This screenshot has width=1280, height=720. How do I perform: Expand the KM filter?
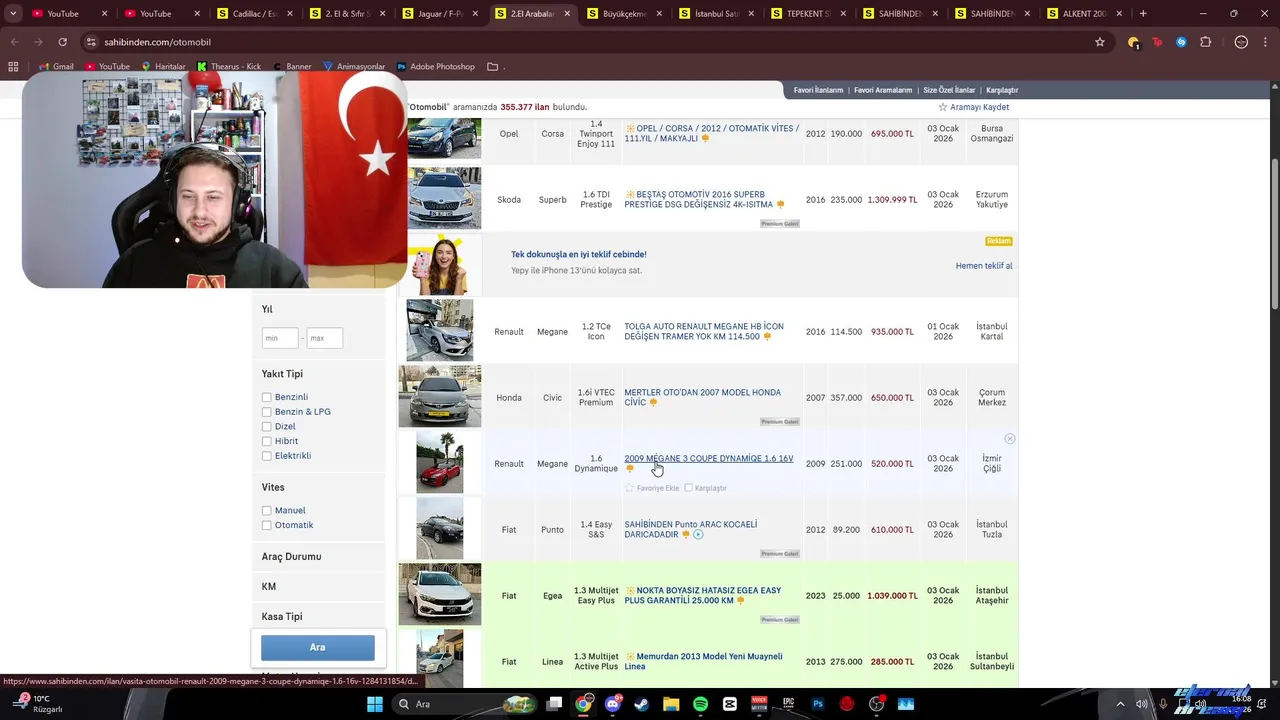(318, 587)
